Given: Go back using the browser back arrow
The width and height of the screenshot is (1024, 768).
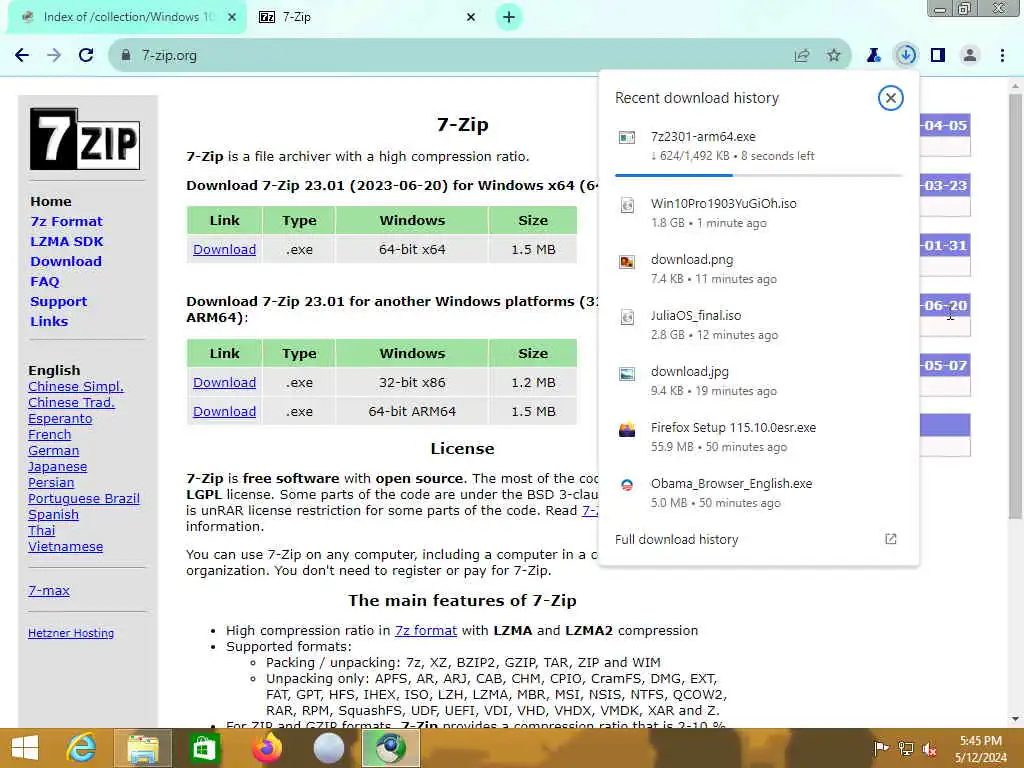Looking at the screenshot, I should [x=22, y=56].
